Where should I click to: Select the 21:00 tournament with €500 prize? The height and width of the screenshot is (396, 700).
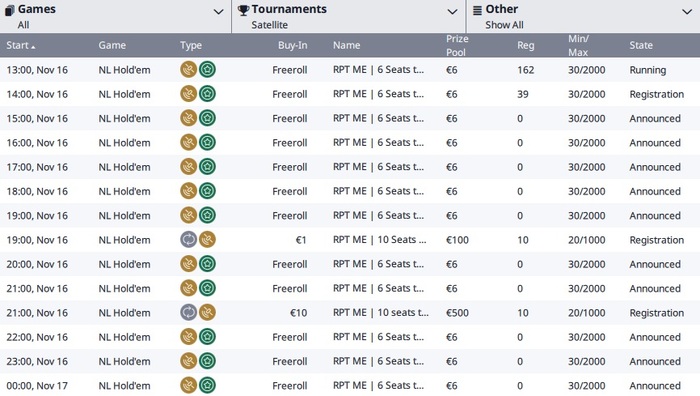pyautogui.click(x=350, y=313)
